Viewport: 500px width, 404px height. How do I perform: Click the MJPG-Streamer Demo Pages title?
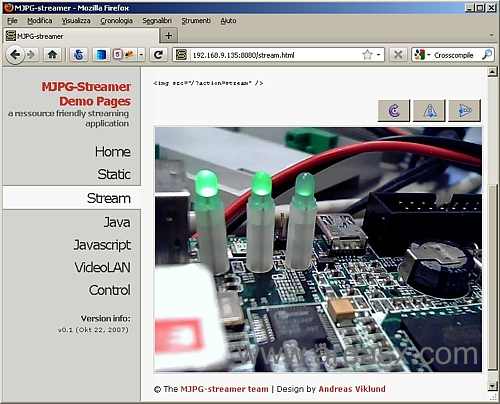coord(86,94)
